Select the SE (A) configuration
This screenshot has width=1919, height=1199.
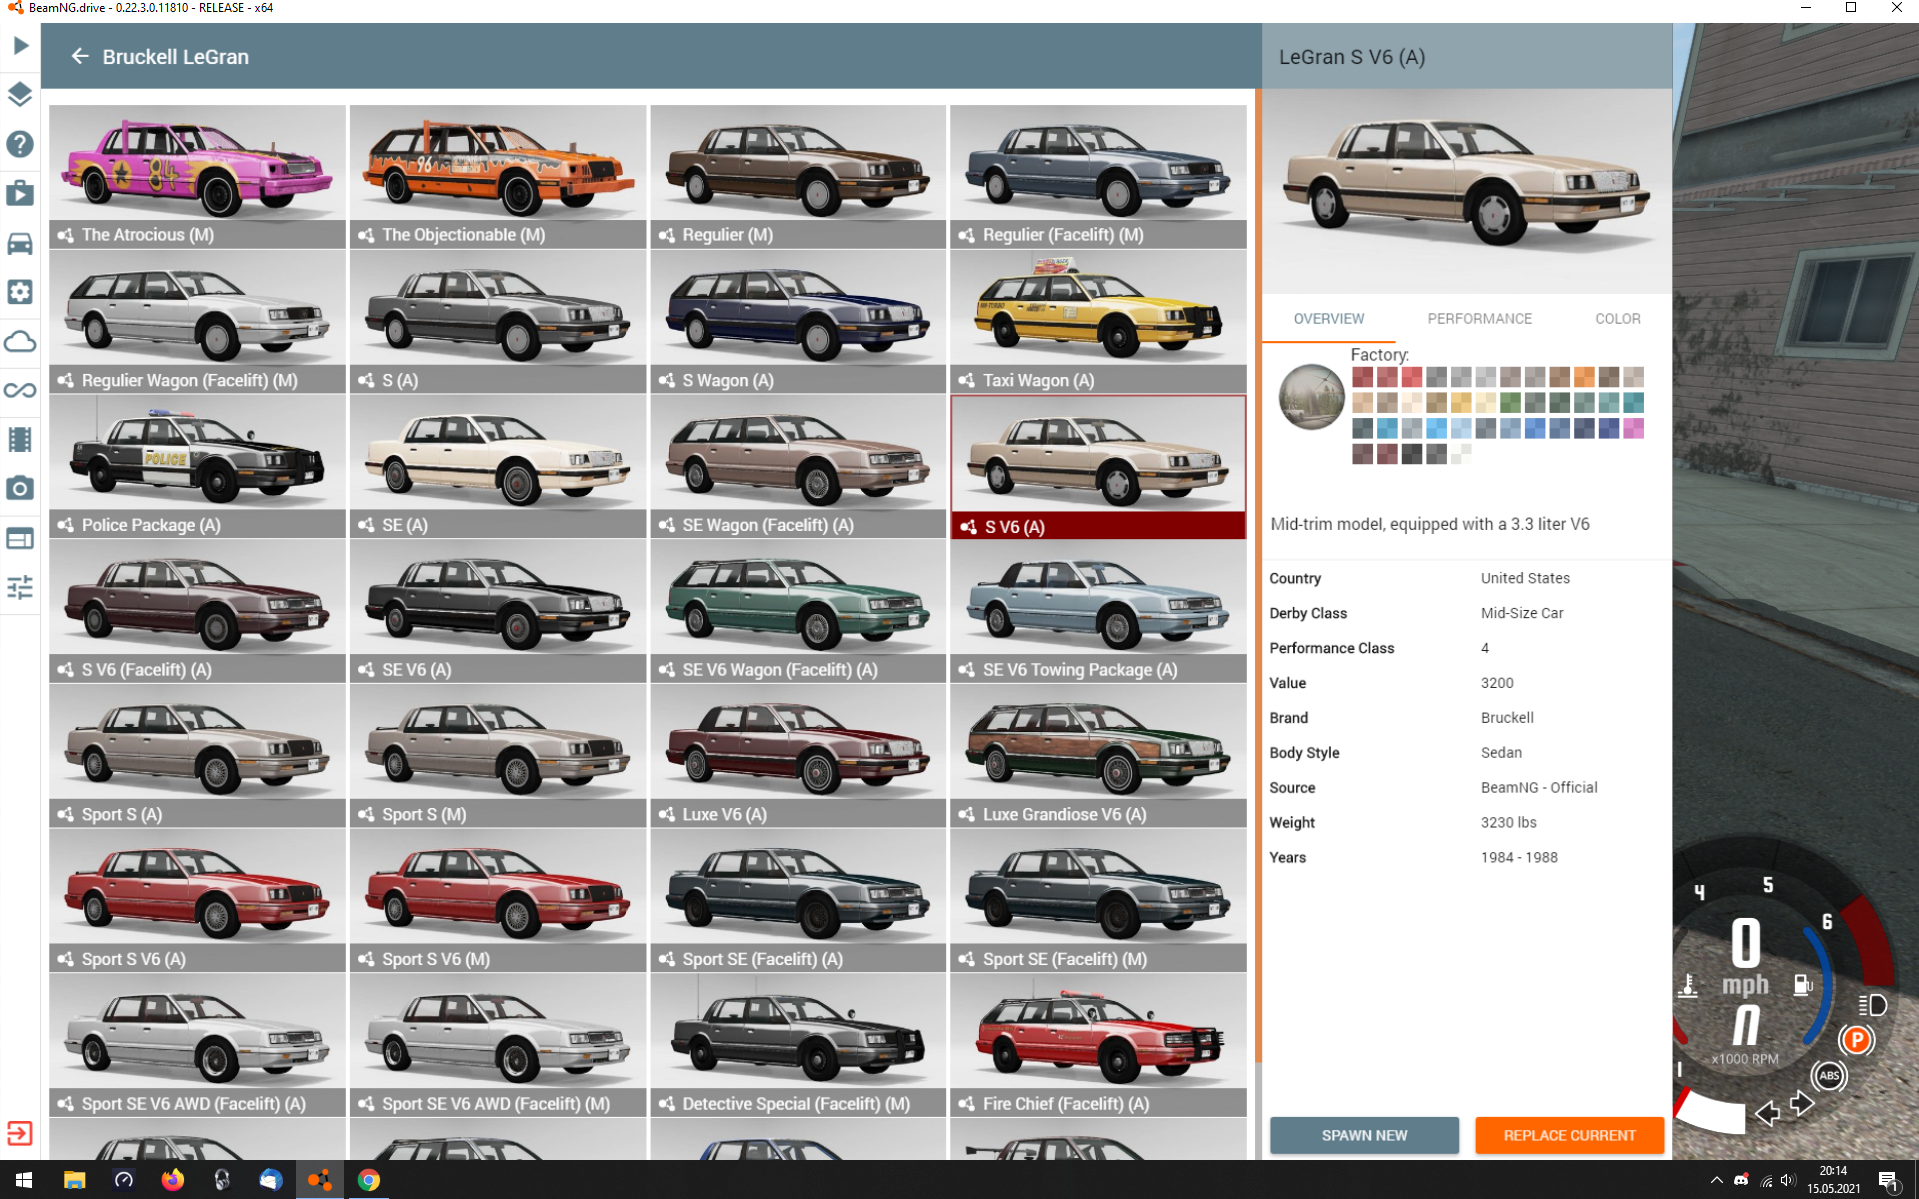[x=498, y=466]
